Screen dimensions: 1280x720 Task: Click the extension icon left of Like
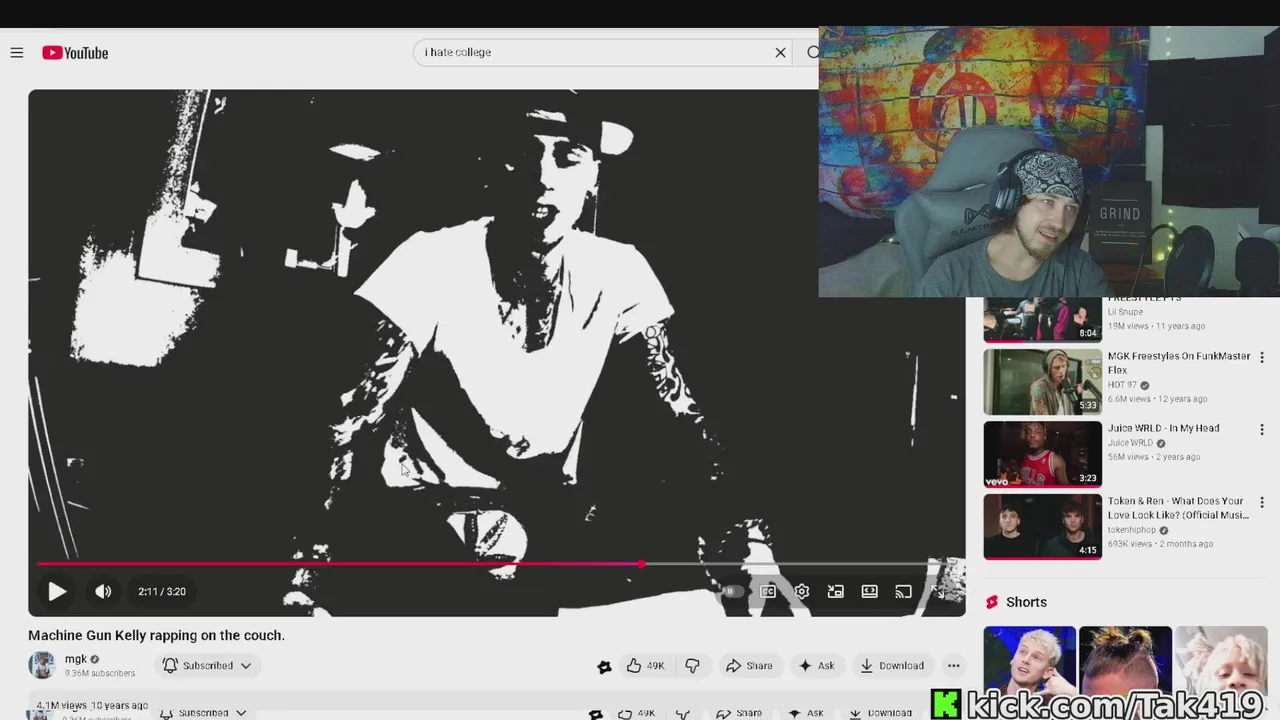click(x=604, y=667)
